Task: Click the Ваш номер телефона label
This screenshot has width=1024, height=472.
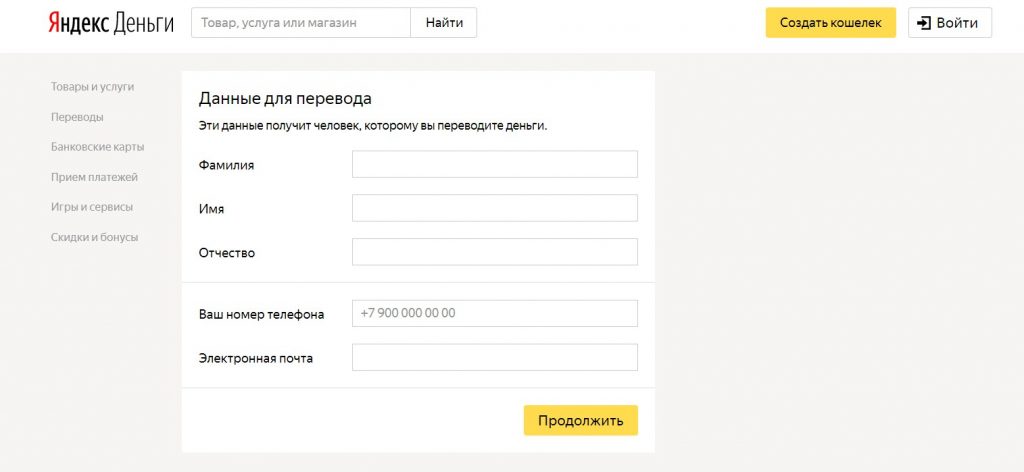Action: coord(261,314)
